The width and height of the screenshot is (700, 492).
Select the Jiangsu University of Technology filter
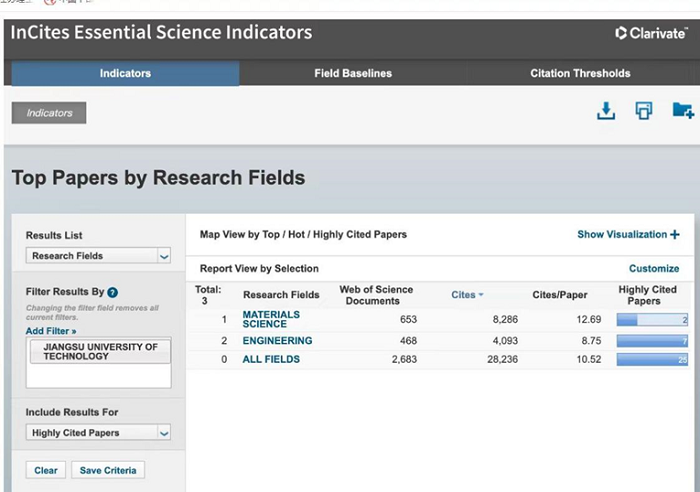click(x=99, y=352)
